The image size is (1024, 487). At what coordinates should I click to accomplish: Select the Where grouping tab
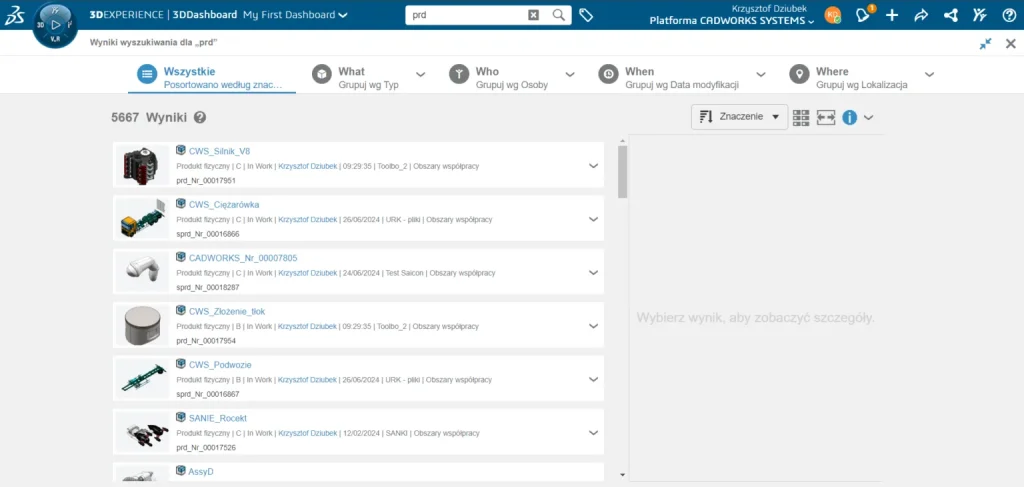[x=848, y=77]
